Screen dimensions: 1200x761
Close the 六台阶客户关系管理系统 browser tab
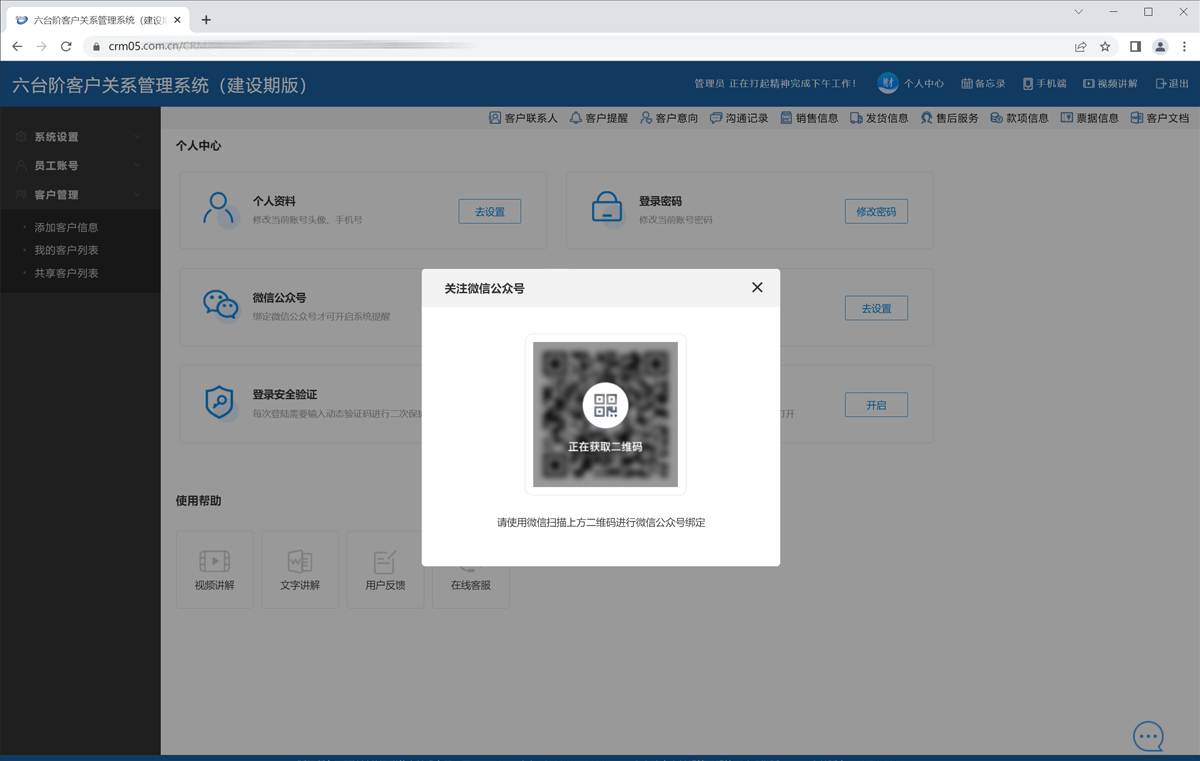(x=177, y=20)
